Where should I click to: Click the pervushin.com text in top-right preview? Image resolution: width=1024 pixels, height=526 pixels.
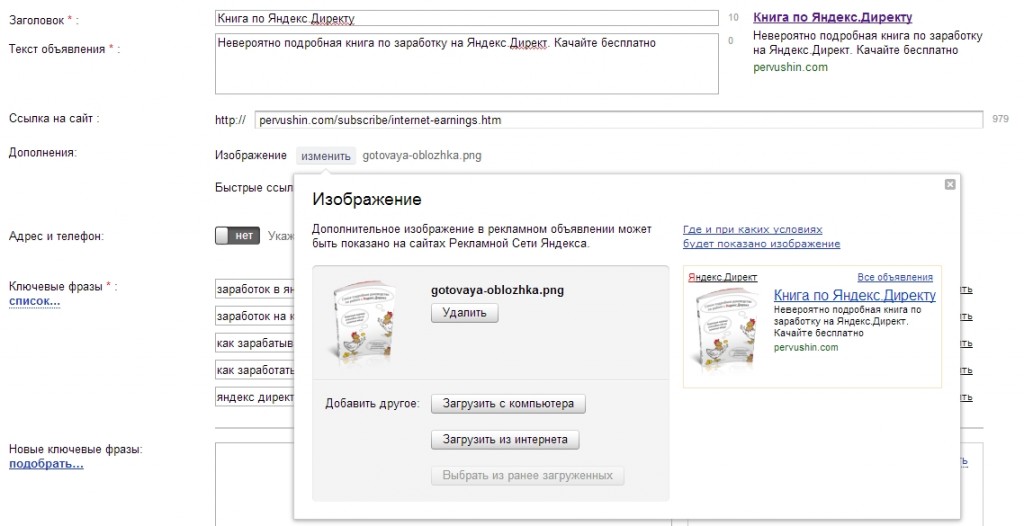(790, 67)
